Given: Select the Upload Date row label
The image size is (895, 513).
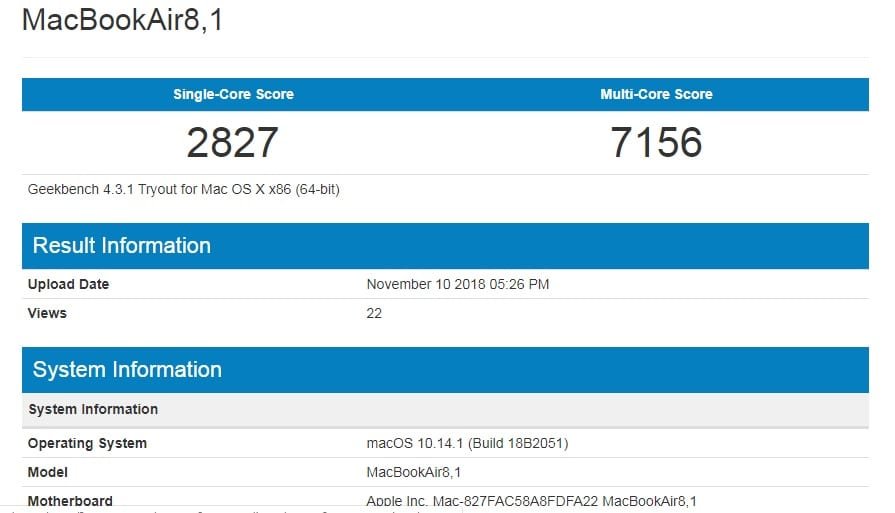Looking at the screenshot, I should tap(68, 284).
